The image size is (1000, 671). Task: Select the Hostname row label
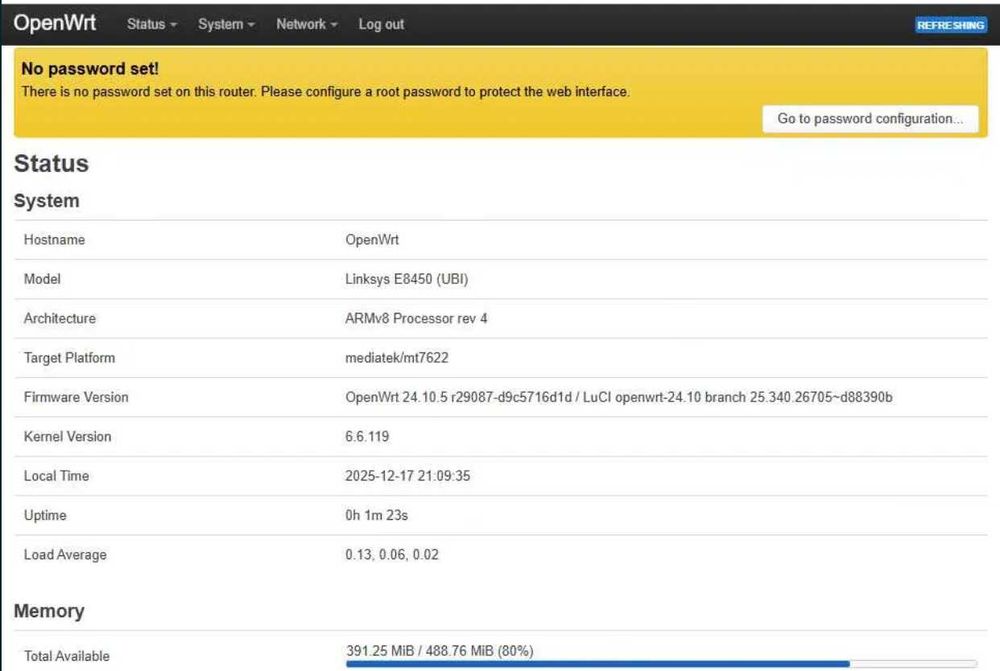(x=54, y=240)
